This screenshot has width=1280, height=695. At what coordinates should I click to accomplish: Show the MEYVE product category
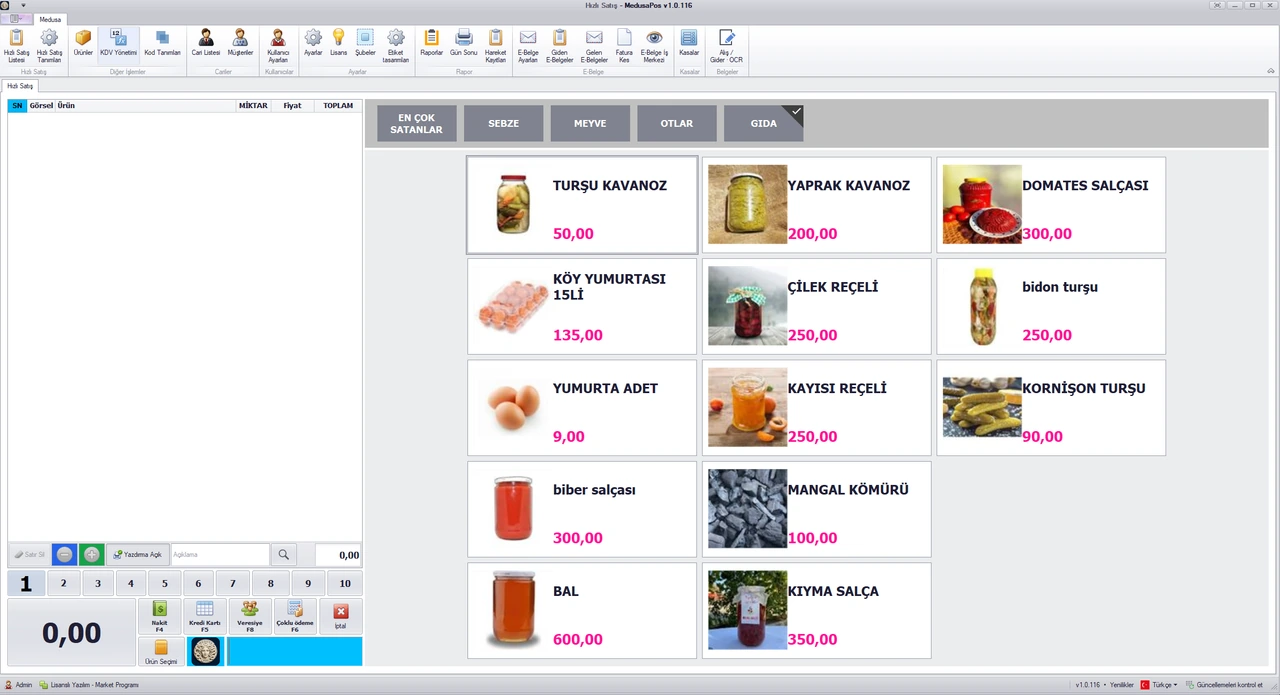point(590,123)
